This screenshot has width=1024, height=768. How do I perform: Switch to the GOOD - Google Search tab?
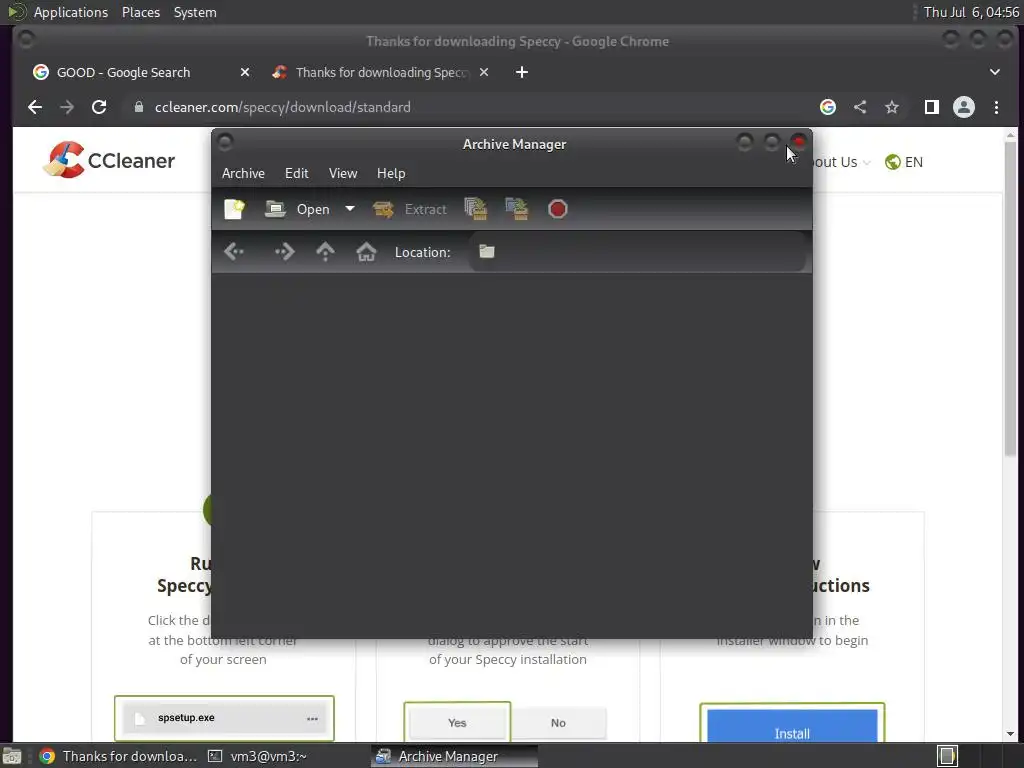click(x=123, y=72)
